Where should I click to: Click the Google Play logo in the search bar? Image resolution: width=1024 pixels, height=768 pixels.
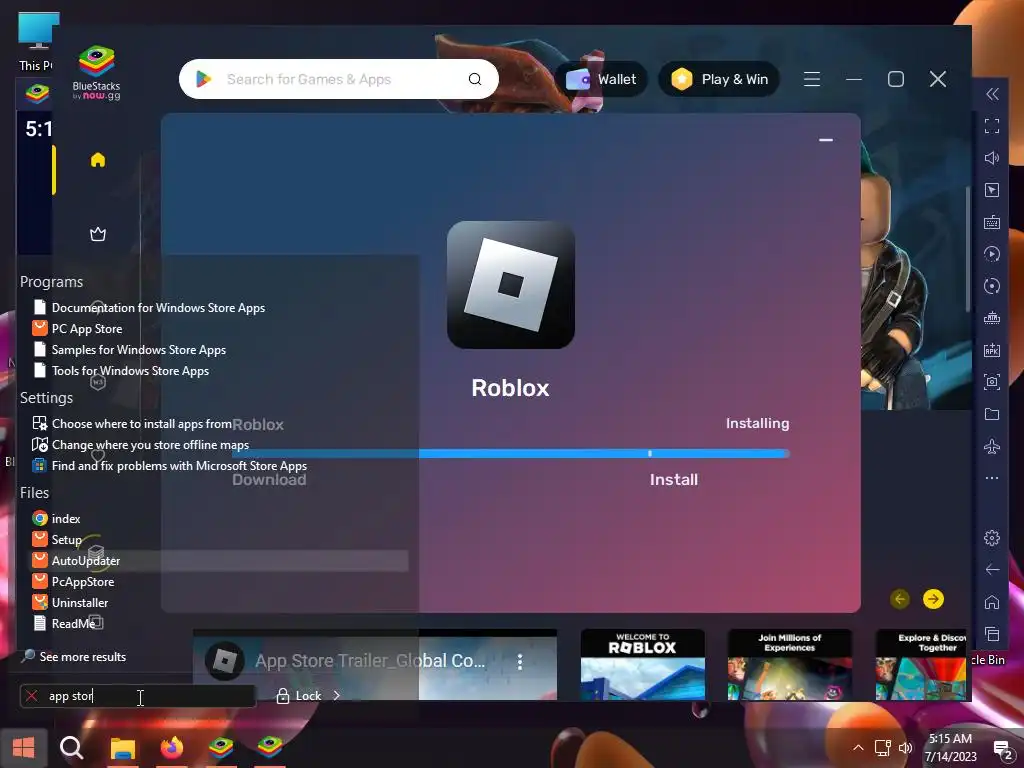[204, 79]
